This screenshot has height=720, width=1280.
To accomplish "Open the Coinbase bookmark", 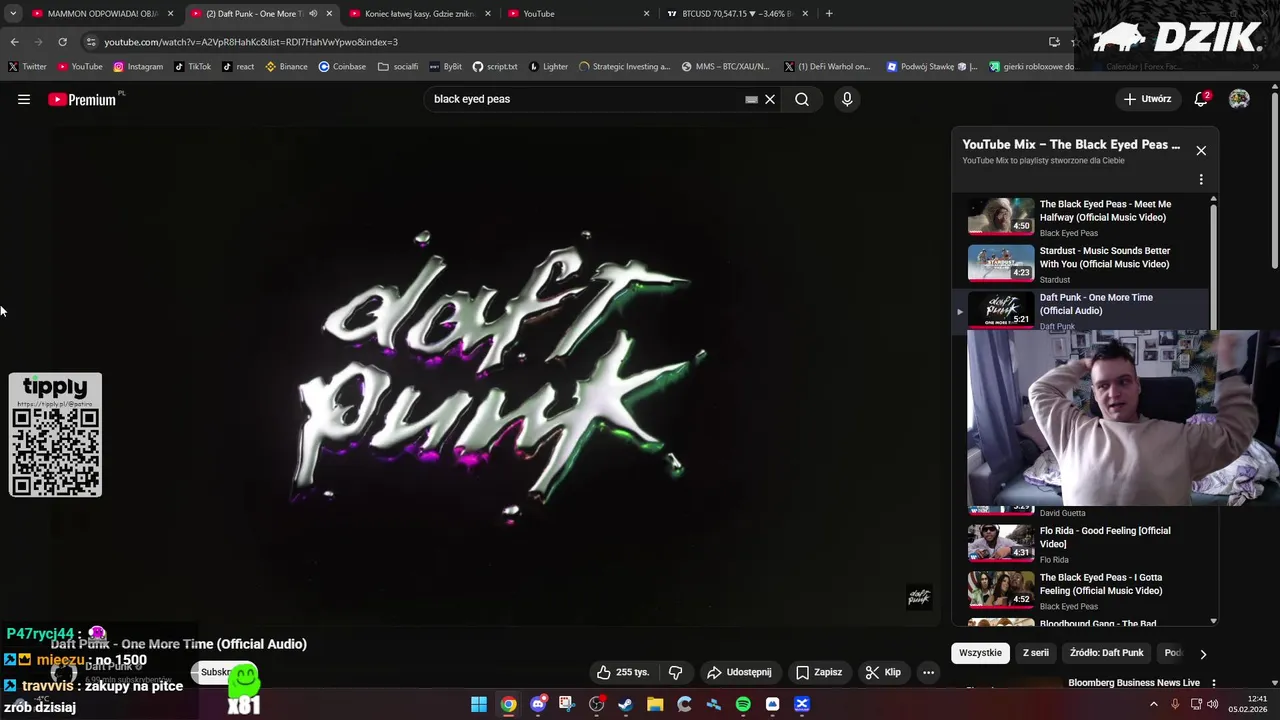I will pyautogui.click(x=342, y=67).
